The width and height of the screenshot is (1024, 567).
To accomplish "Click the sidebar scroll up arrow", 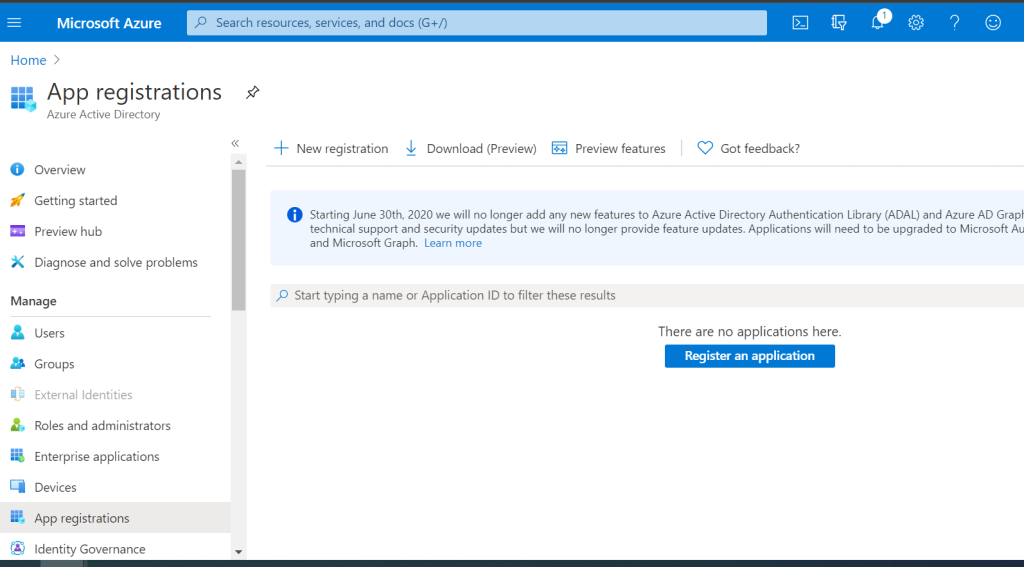I will pyautogui.click(x=238, y=162).
